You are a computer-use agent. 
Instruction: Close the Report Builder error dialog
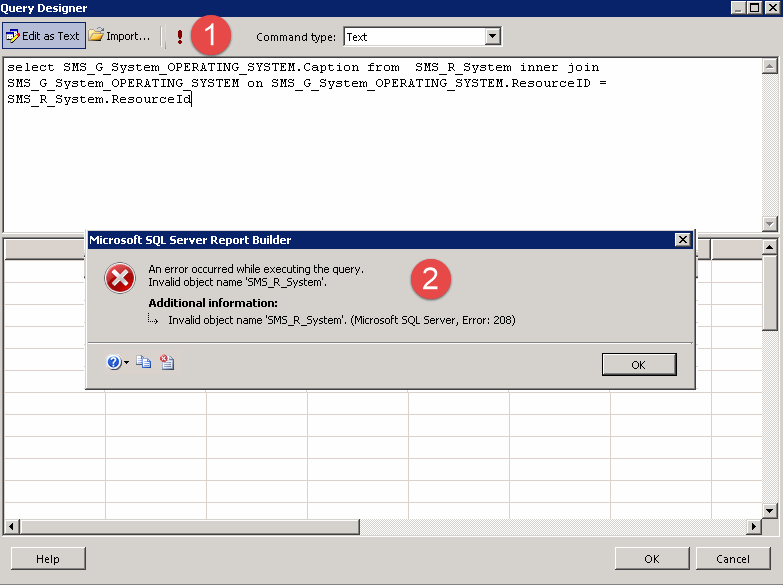point(682,240)
